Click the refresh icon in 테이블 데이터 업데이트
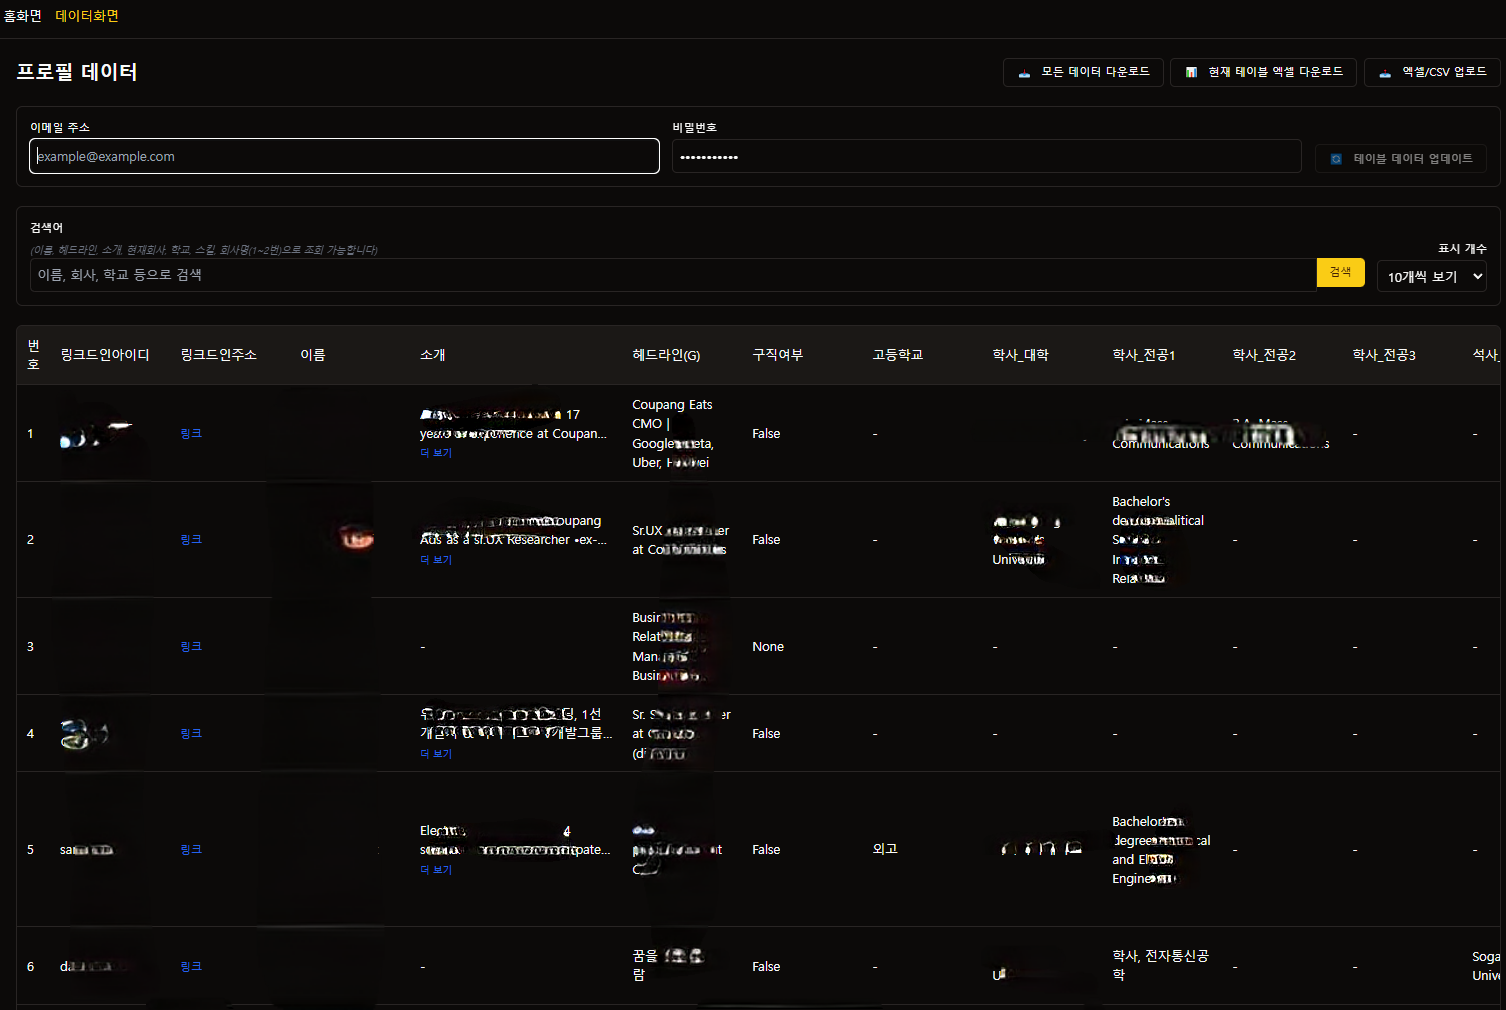The height and width of the screenshot is (1010, 1506). pos(1336,159)
